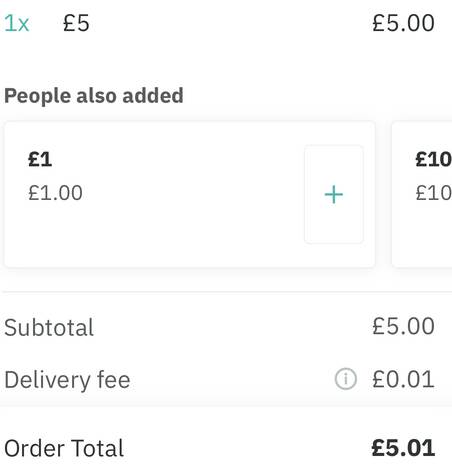The height and width of the screenshot is (466, 452).
Task: Open the delivery fee info icon
Action: 346,379
